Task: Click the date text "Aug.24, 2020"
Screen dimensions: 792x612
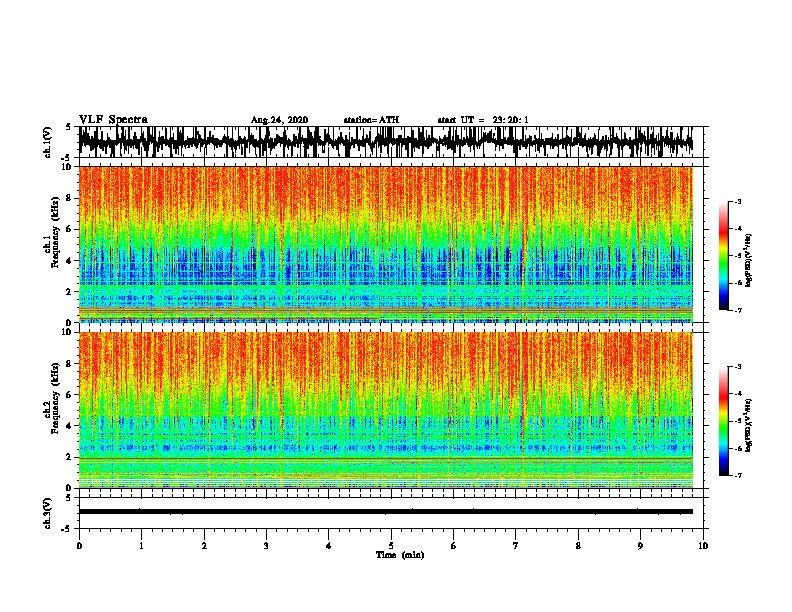Action: click(x=279, y=120)
